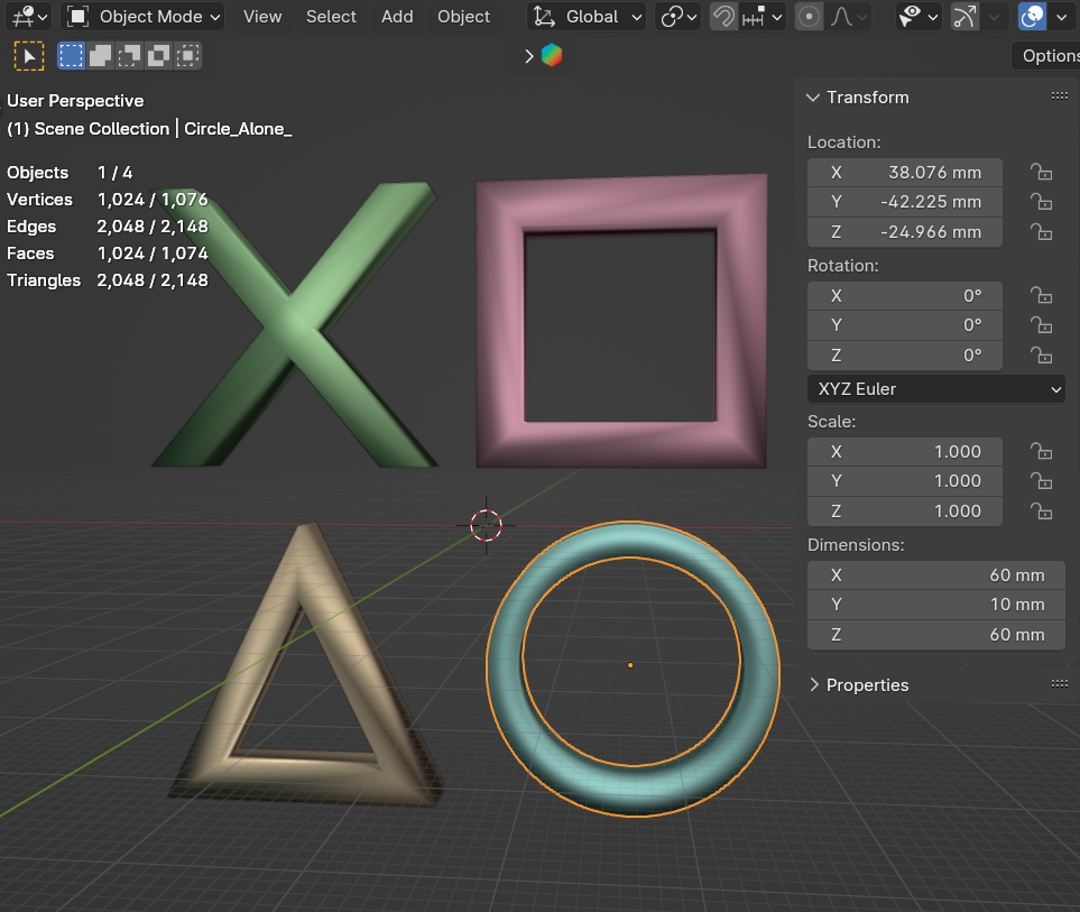Open the XYZ Euler rotation mode dropdown
The image size is (1080, 912).
click(936, 389)
